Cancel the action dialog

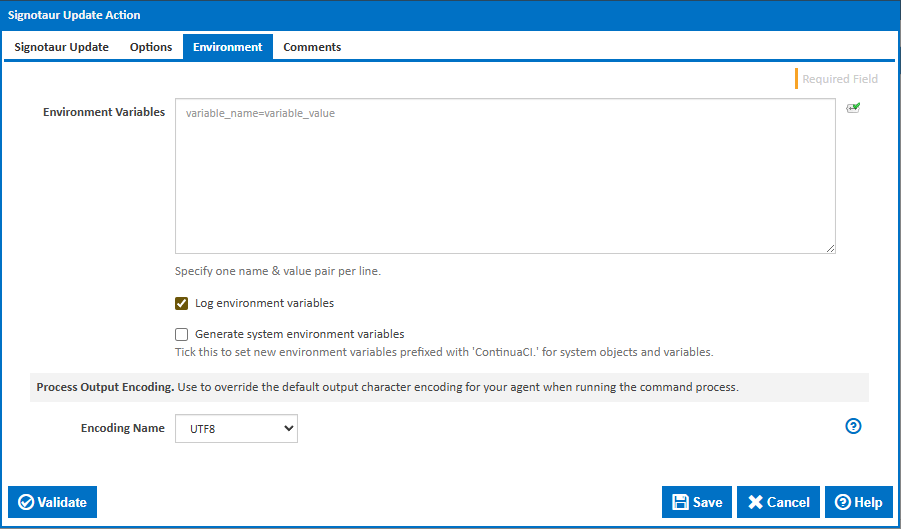779,502
